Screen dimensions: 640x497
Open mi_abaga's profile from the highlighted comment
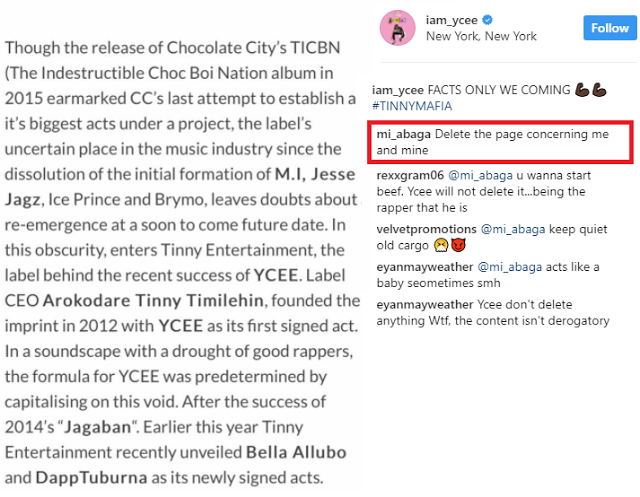pyautogui.click(x=404, y=134)
